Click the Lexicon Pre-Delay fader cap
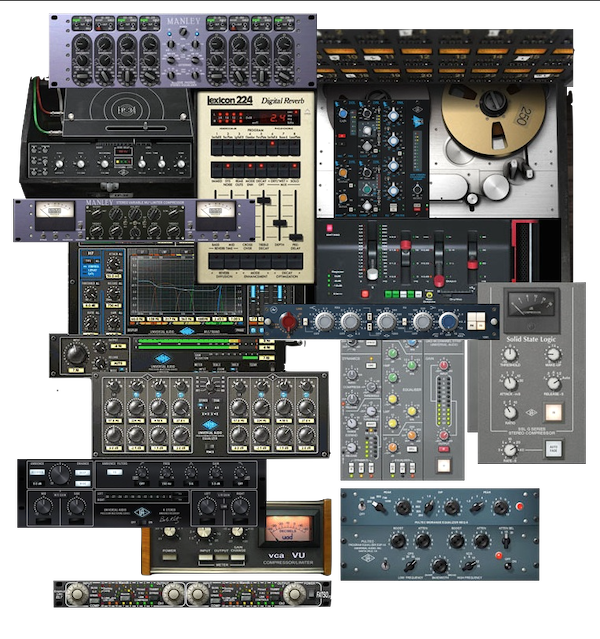600x639 pixels. tap(296, 237)
